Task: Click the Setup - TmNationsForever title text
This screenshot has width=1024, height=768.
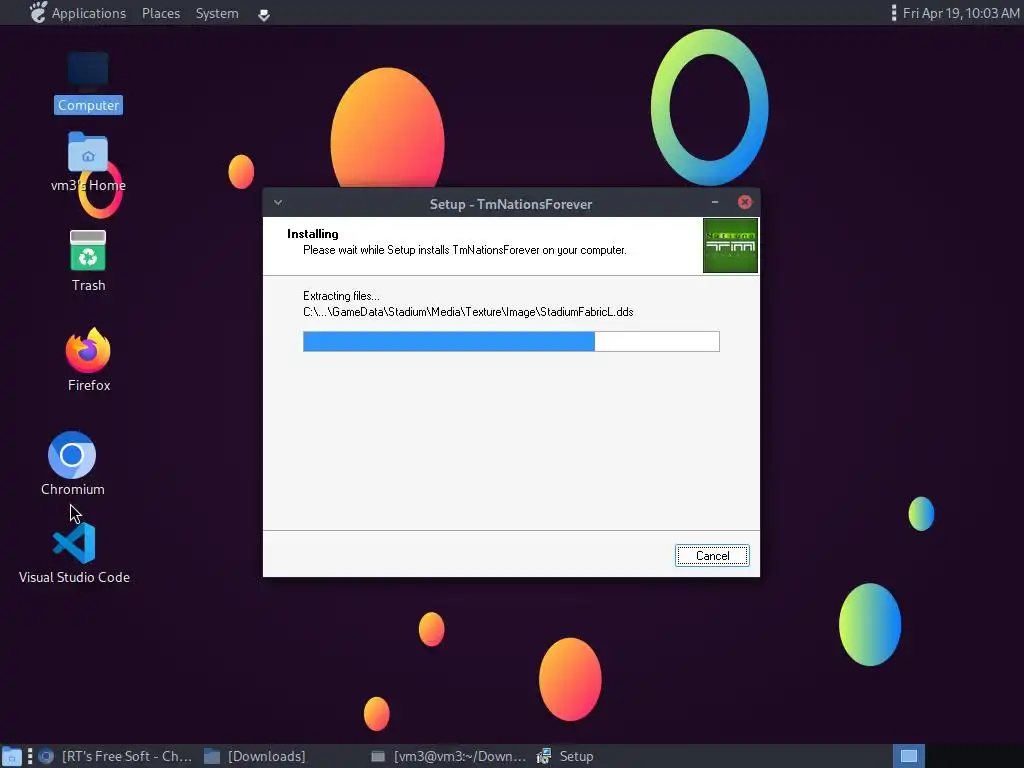Action: point(511,204)
